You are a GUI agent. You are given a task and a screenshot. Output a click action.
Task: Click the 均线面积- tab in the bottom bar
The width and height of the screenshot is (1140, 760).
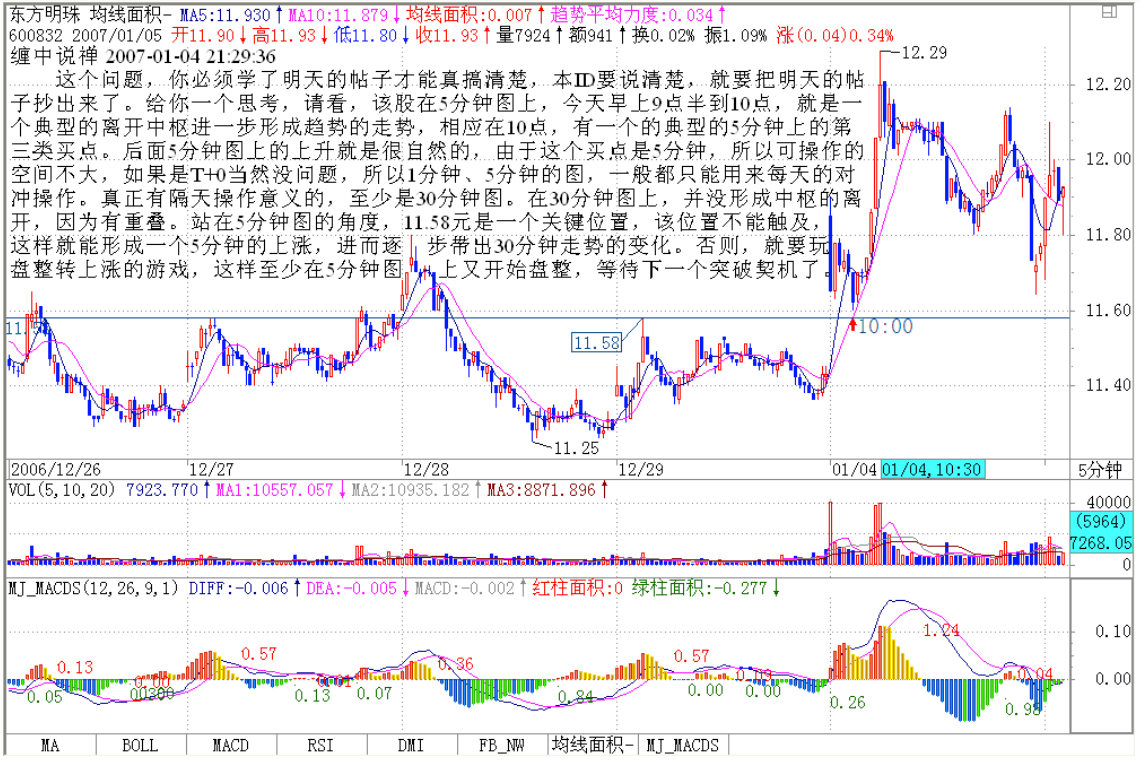(x=593, y=745)
